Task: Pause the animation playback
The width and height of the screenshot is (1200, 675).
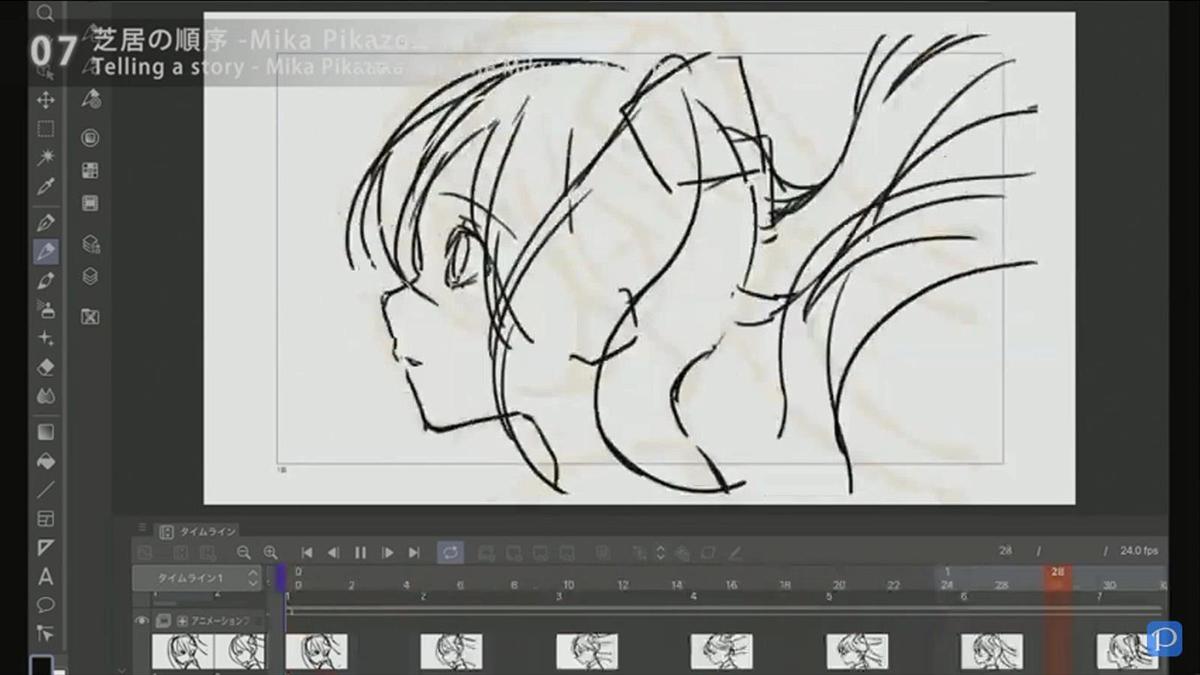Action: coord(360,552)
